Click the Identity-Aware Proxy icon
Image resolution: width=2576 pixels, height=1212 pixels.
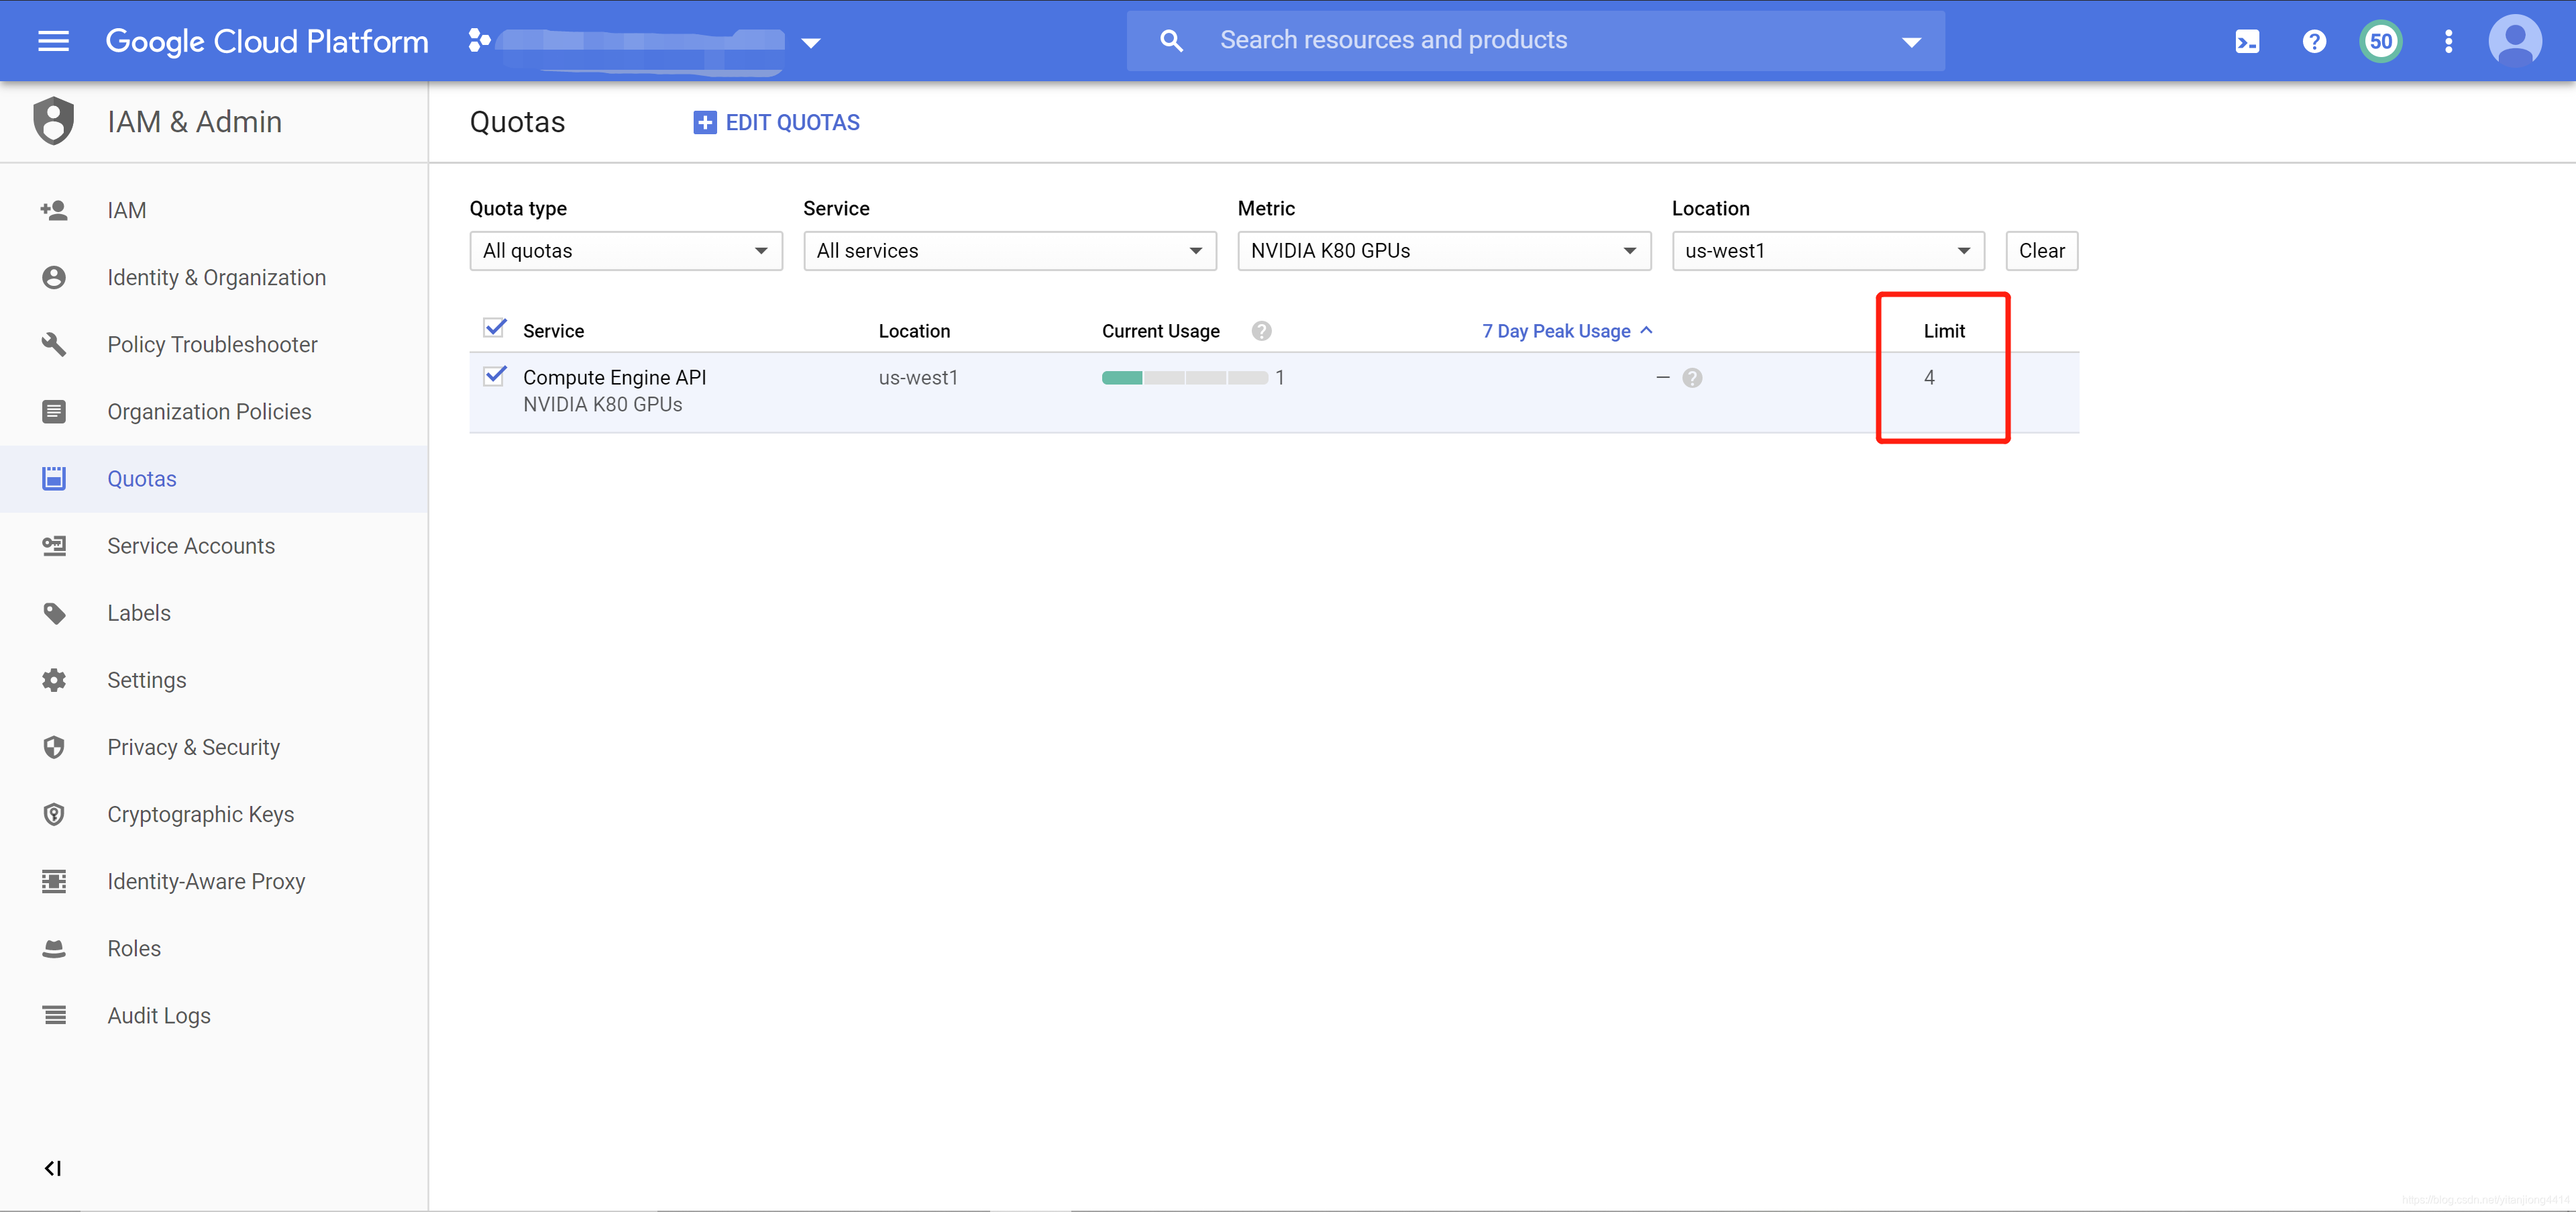tap(54, 881)
